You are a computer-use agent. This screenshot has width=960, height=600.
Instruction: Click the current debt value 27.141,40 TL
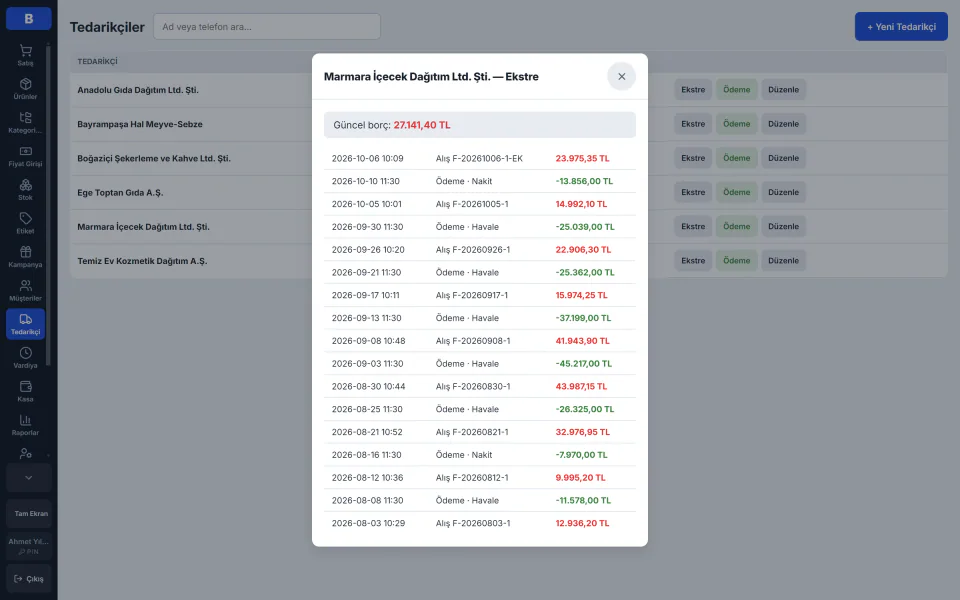click(422, 125)
